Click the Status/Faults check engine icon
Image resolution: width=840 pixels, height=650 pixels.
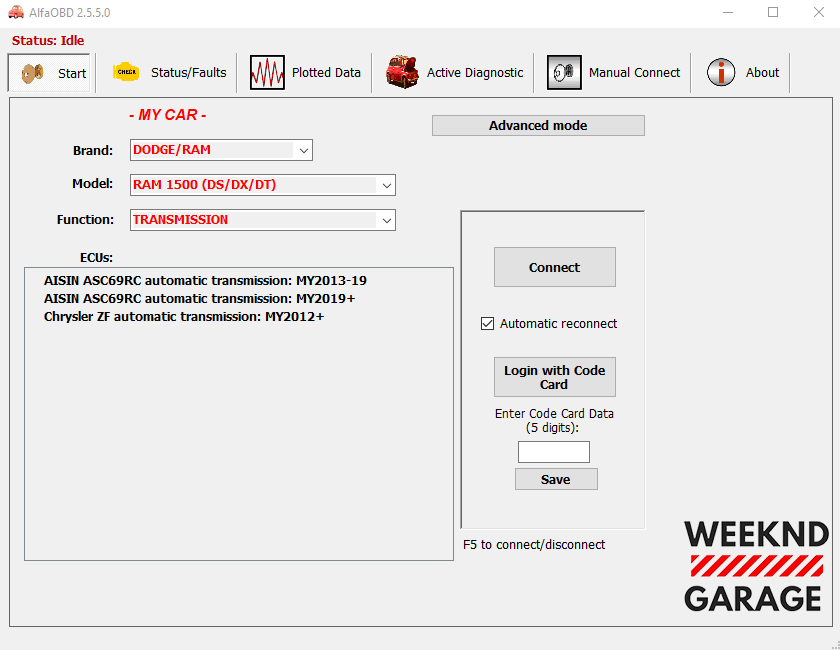click(x=126, y=72)
